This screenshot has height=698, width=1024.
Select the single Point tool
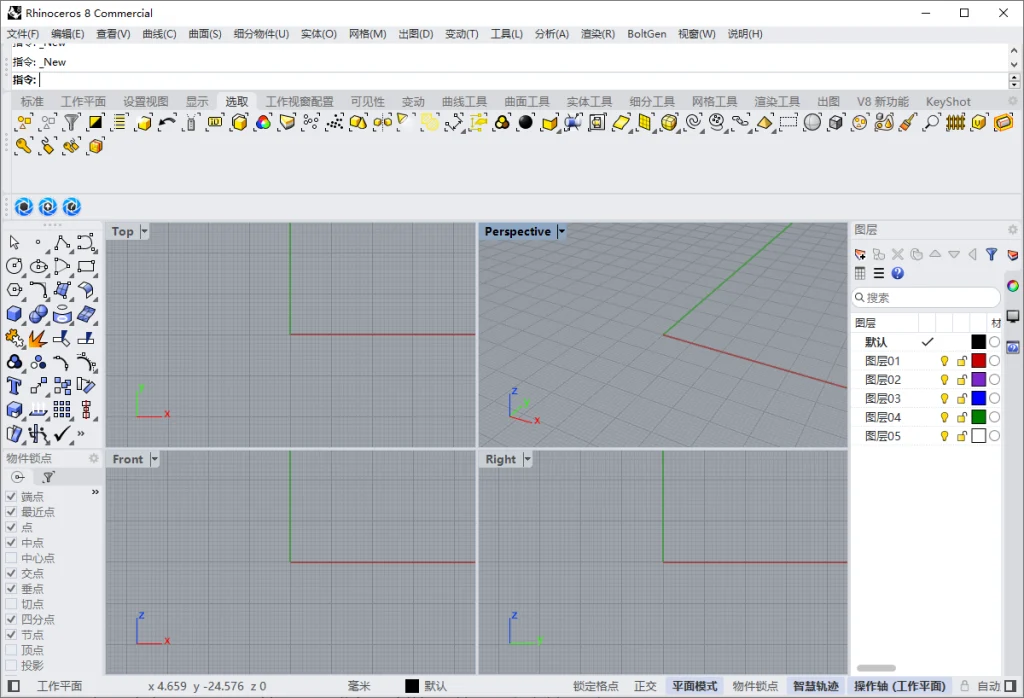click(x=39, y=243)
